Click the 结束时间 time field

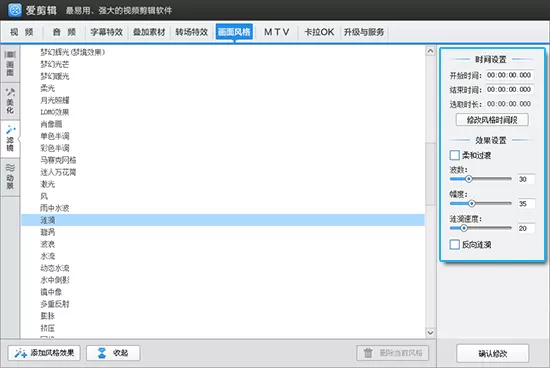(510, 89)
